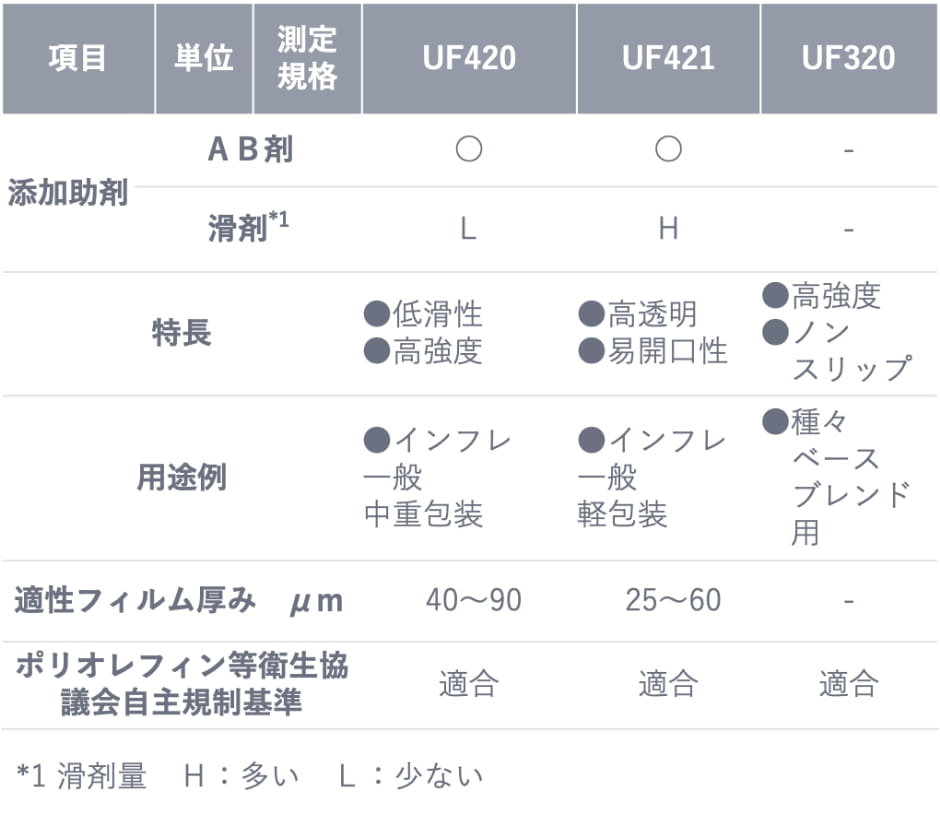940x814 pixels.
Task: Click the 測定規格 header cell
Action: click(x=307, y=58)
